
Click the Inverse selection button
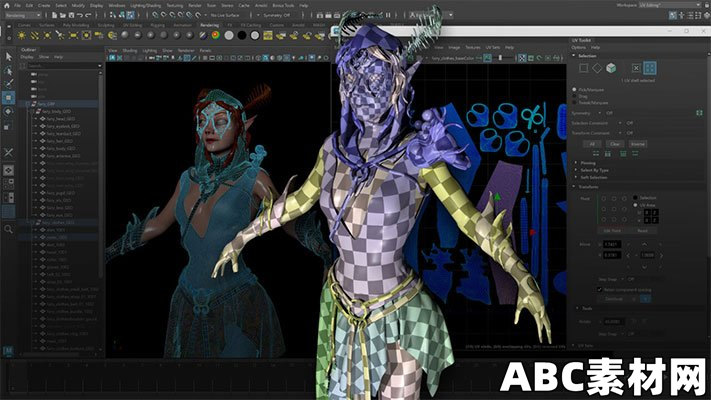tap(638, 144)
